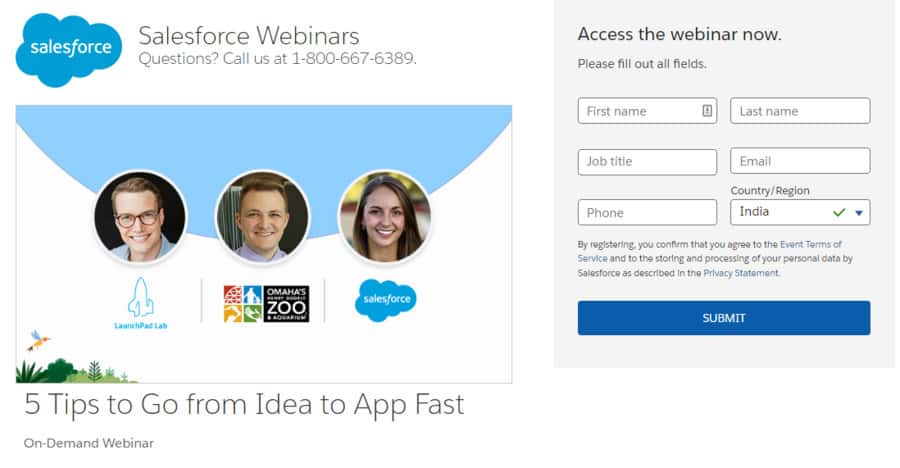The height and width of the screenshot is (468, 900).
Task: Click the middle speaker's portrait photo
Action: coord(262,216)
